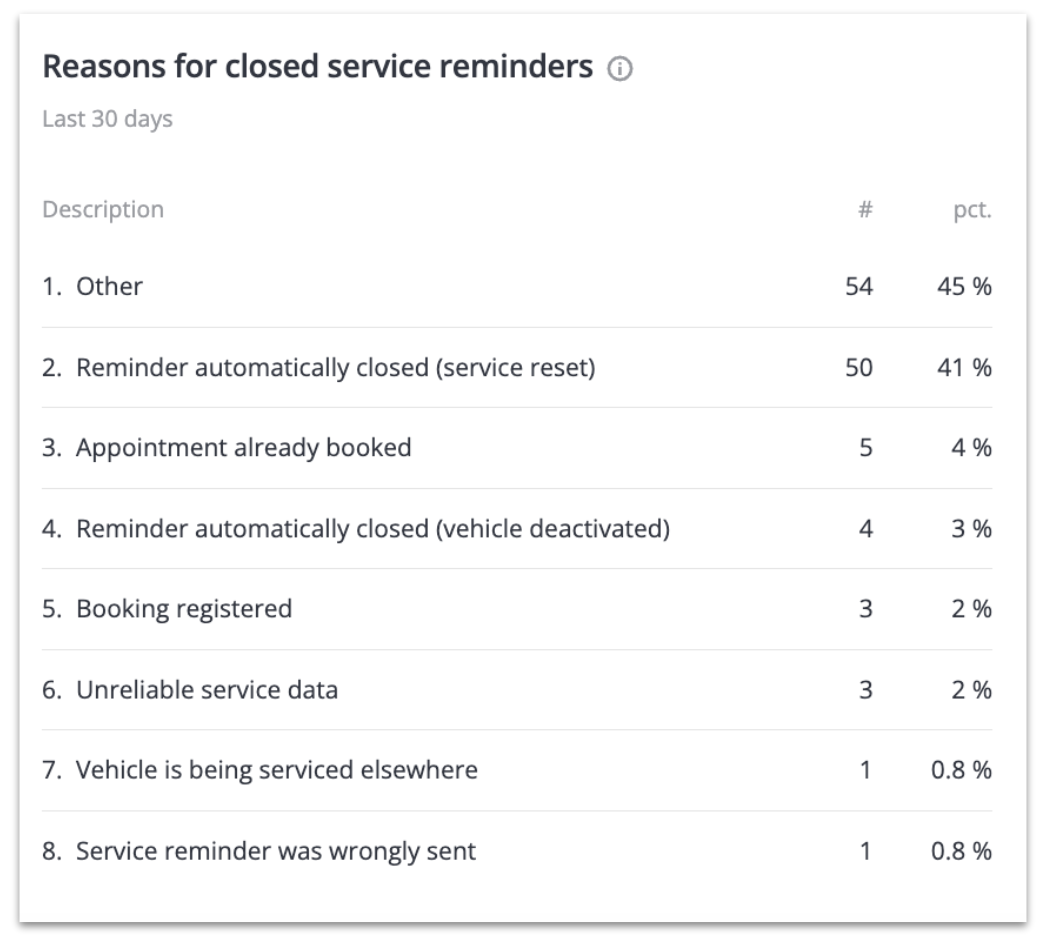The height and width of the screenshot is (942, 1042).
Task: Sort by the pct. column header
Action: [x=971, y=210]
